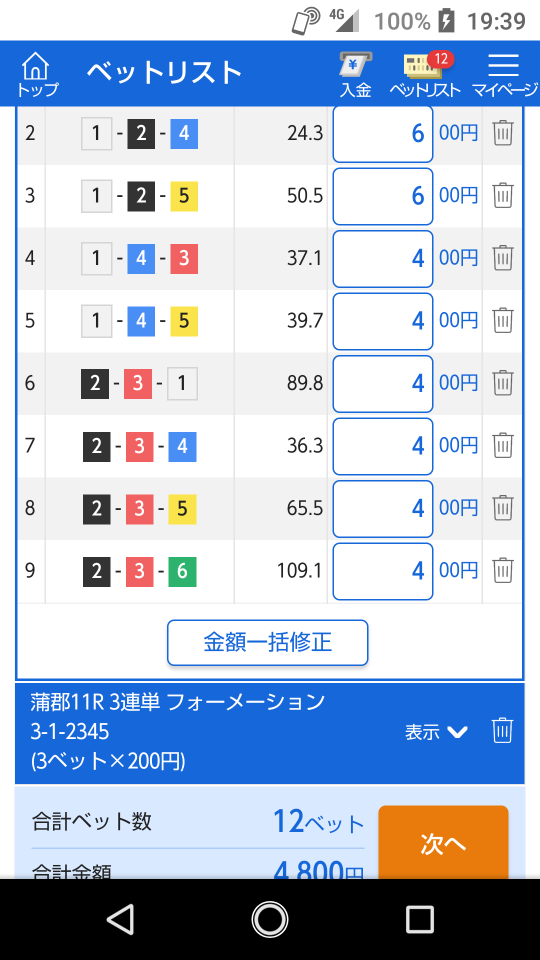Delete the 蒲郡11R formation 3-1-2345 bet group
The width and height of the screenshot is (540, 960).
click(x=503, y=730)
